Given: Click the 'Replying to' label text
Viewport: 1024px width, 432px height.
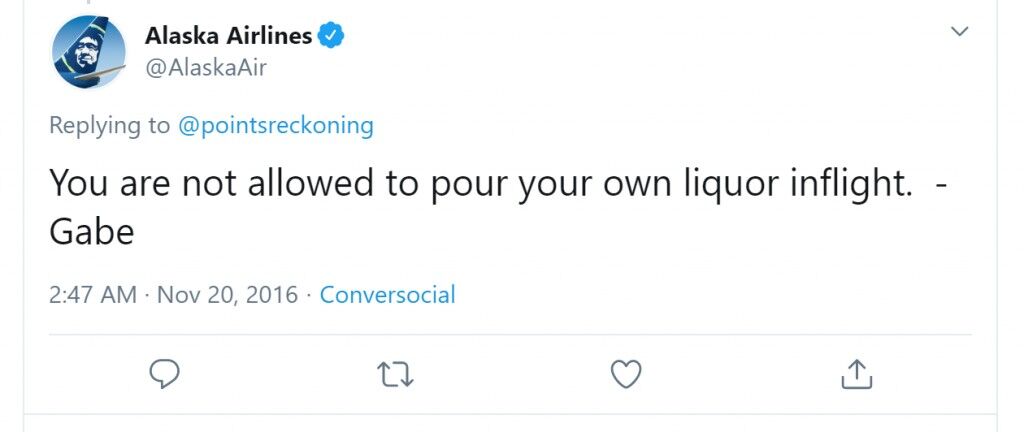Looking at the screenshot, I should [109, 125].
